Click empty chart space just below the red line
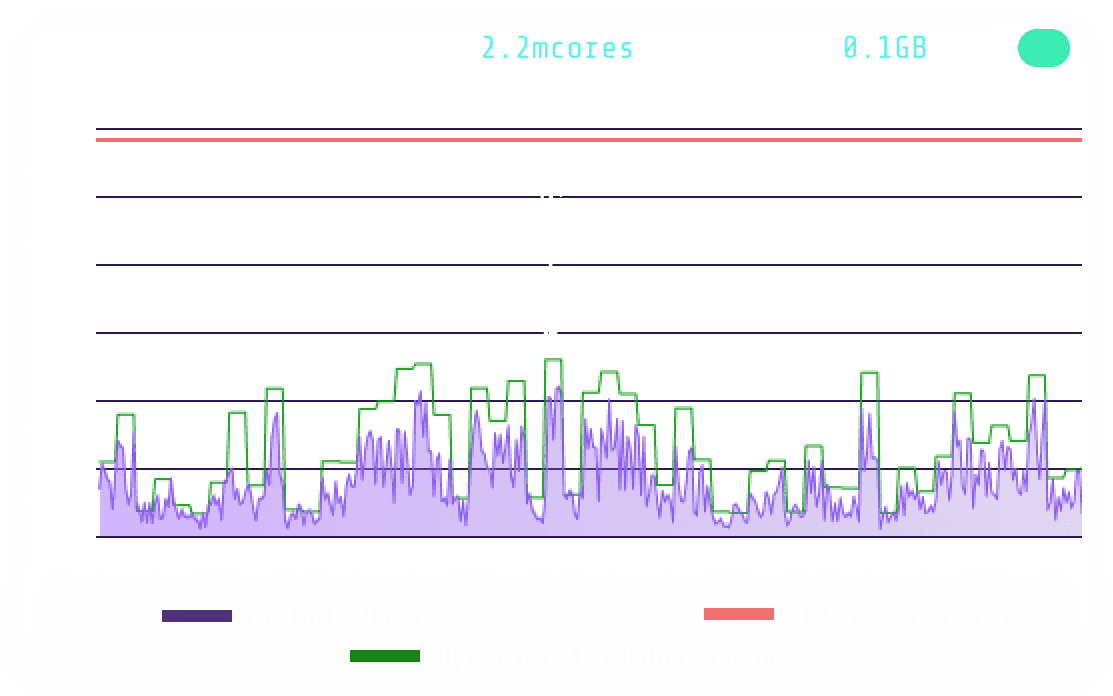This screenshot has height=696, width=1113. tap(588, 169)
